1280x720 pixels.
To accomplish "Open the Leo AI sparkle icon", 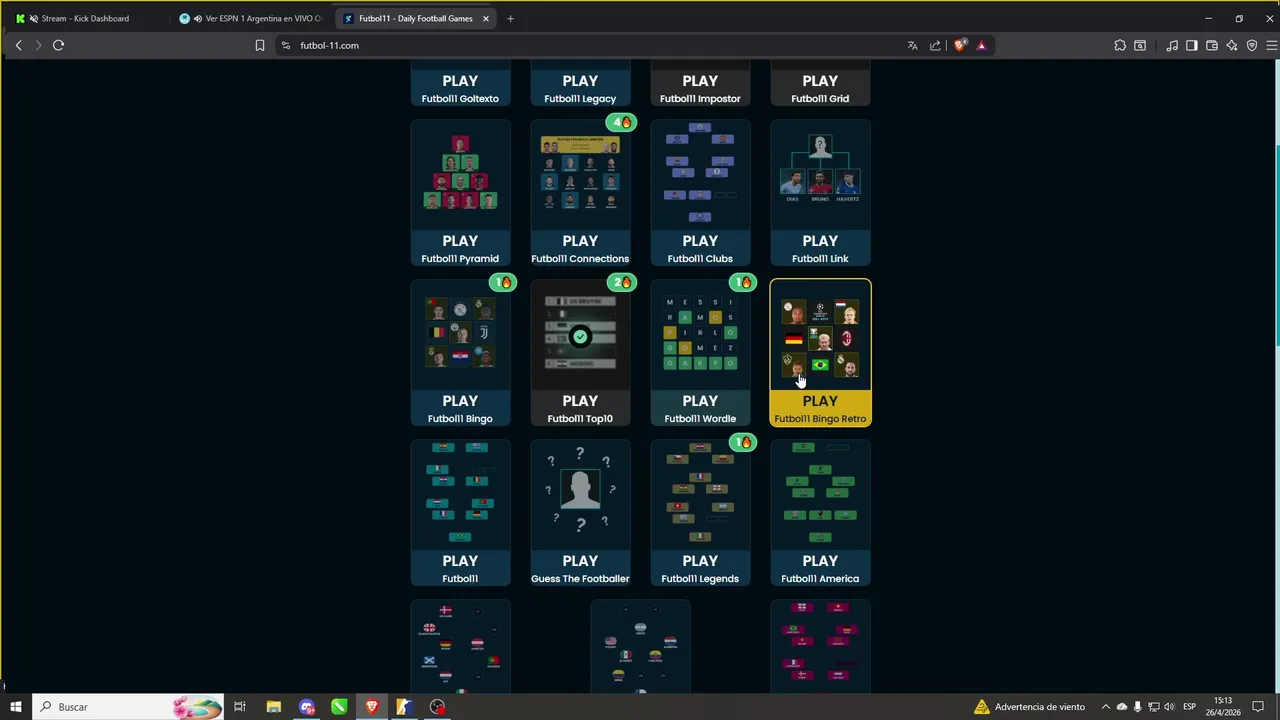I will [1232, 45].
